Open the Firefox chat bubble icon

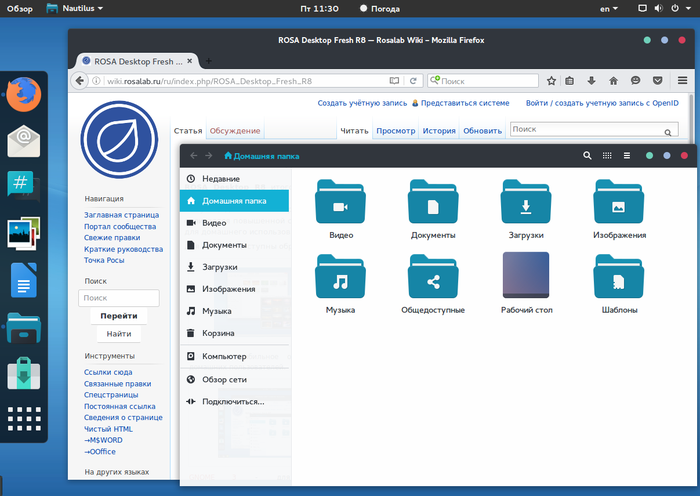[x=635, y=81]
